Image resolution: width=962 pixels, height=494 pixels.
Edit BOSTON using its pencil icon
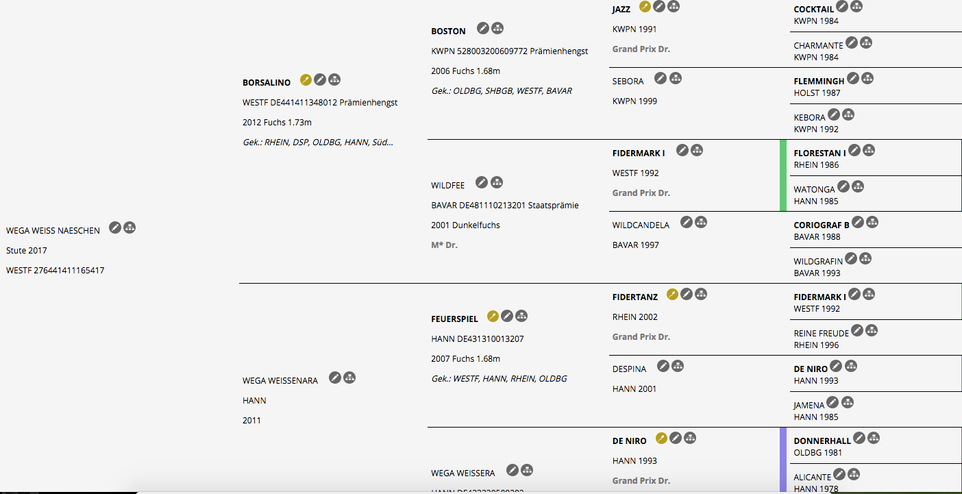coord(483,28)
